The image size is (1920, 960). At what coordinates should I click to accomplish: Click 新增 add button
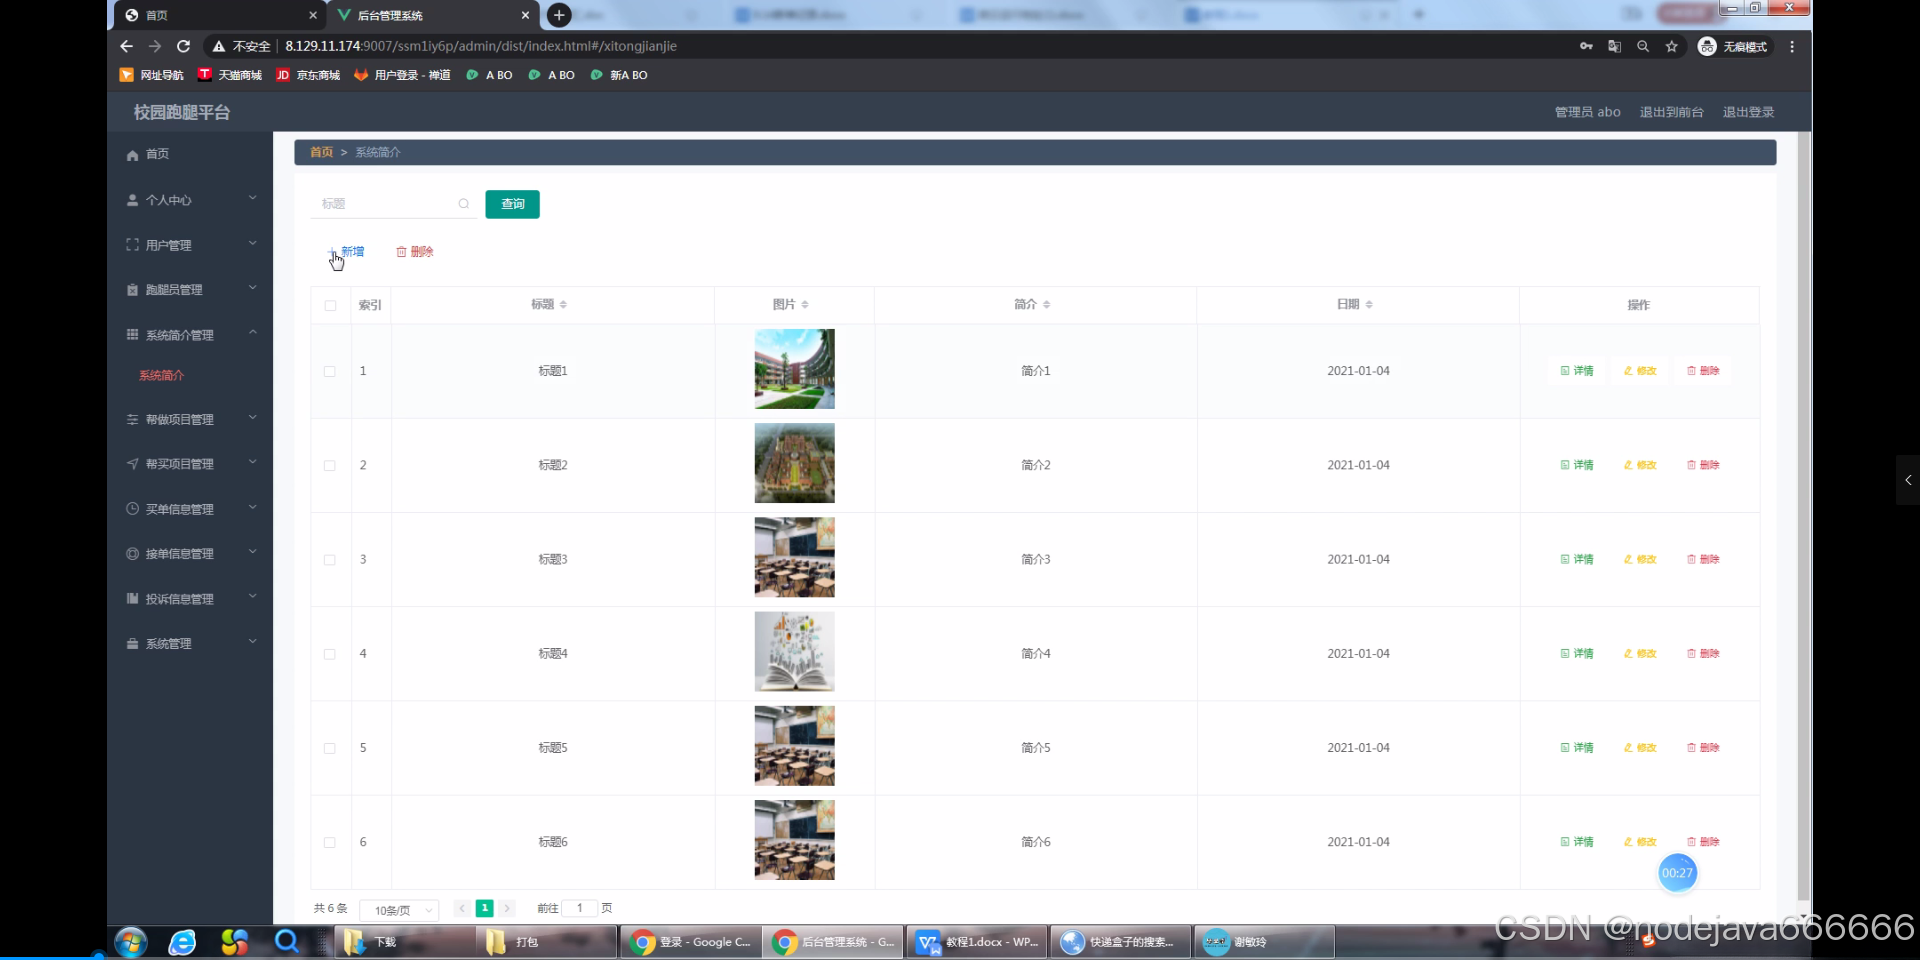[346, 252]
